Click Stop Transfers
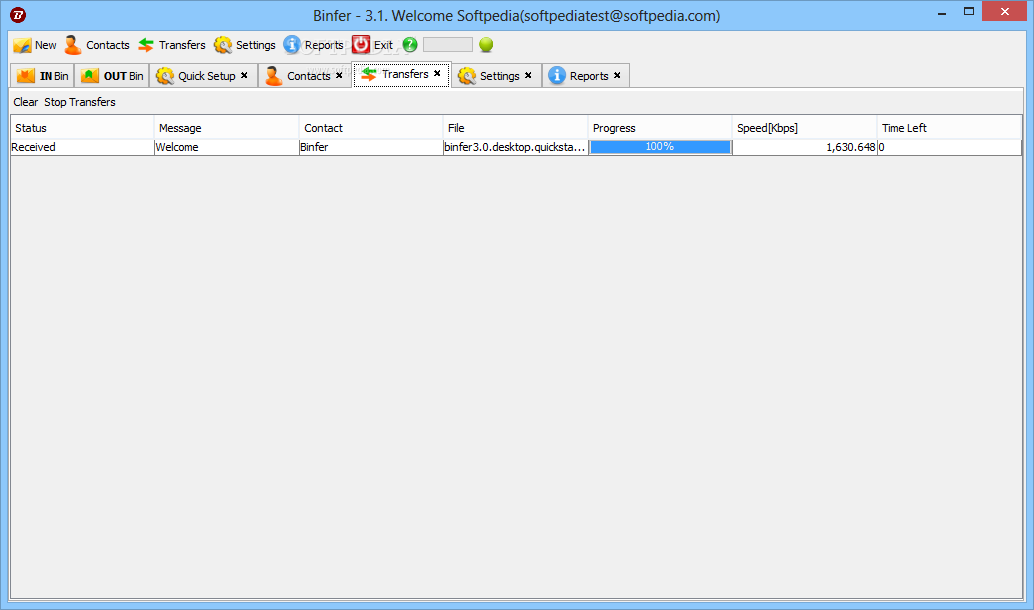Screen dimensions: 1034x610 click(80, 102)
